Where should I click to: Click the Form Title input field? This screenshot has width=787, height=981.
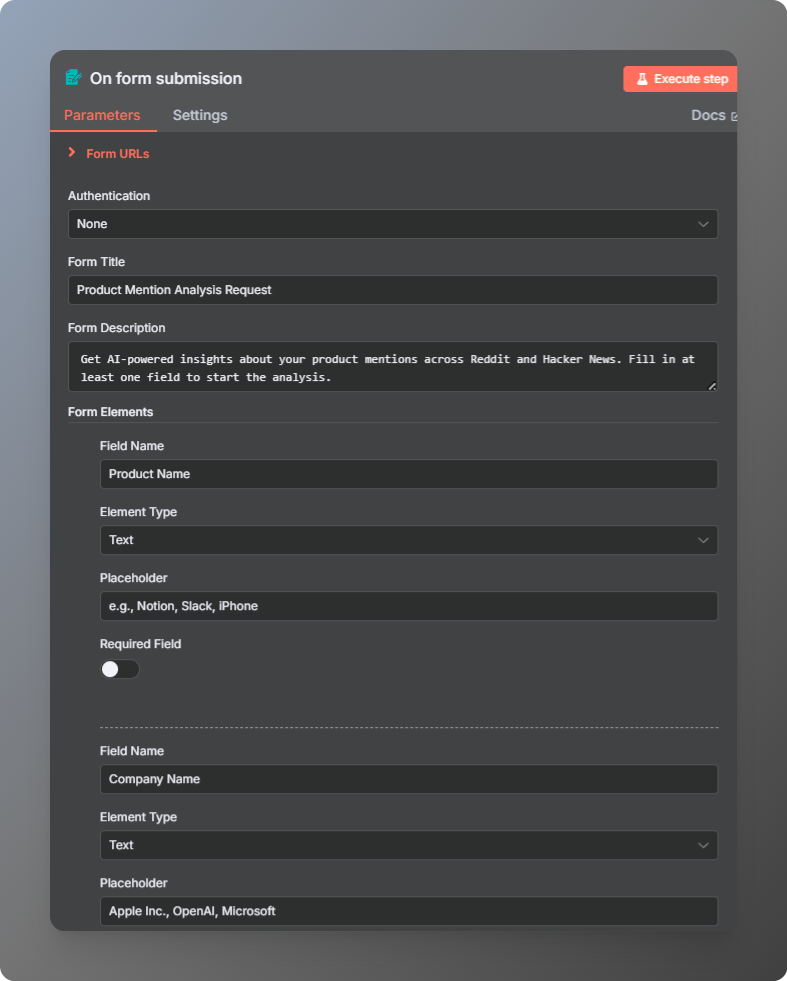[x=392, y=290]
